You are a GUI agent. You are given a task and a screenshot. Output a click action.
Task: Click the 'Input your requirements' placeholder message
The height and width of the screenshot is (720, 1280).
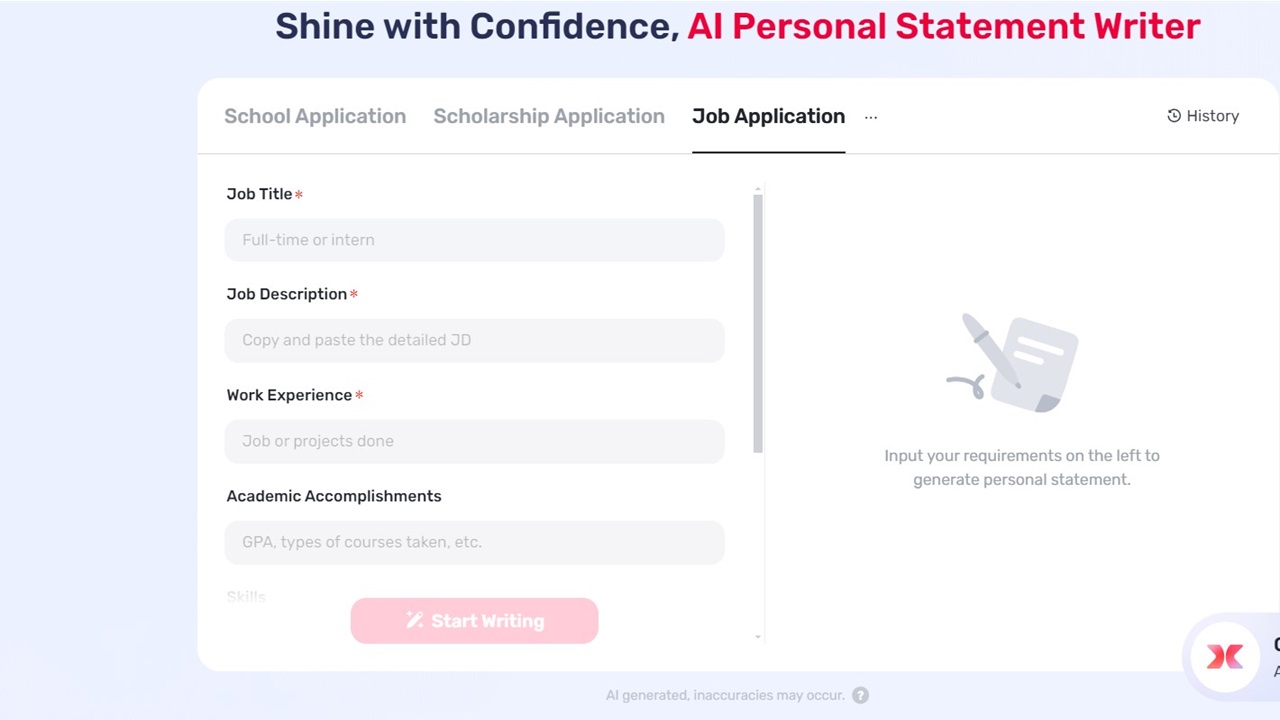pyautogui.click(x=1021, y=467)
